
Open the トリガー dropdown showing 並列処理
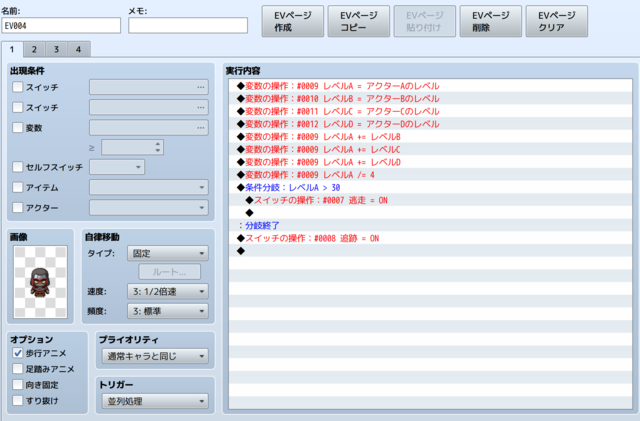pyautogui.click(x=154, y=401)
